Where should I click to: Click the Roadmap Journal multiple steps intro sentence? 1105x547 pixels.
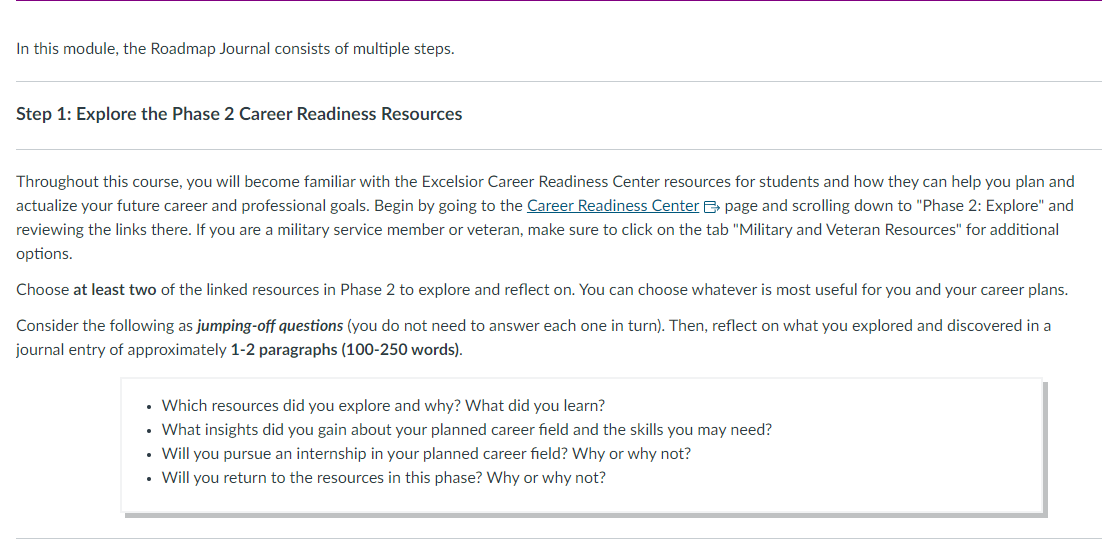pyautogui.click(x=235, y=49)
